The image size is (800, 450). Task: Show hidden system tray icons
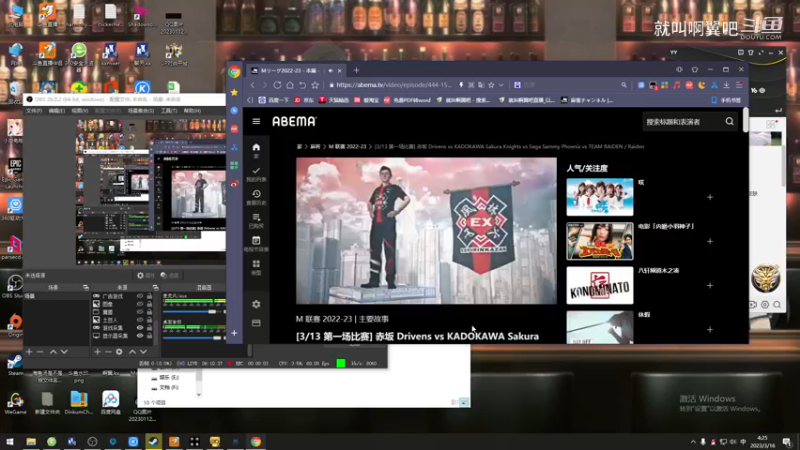(x=693, y=442)
